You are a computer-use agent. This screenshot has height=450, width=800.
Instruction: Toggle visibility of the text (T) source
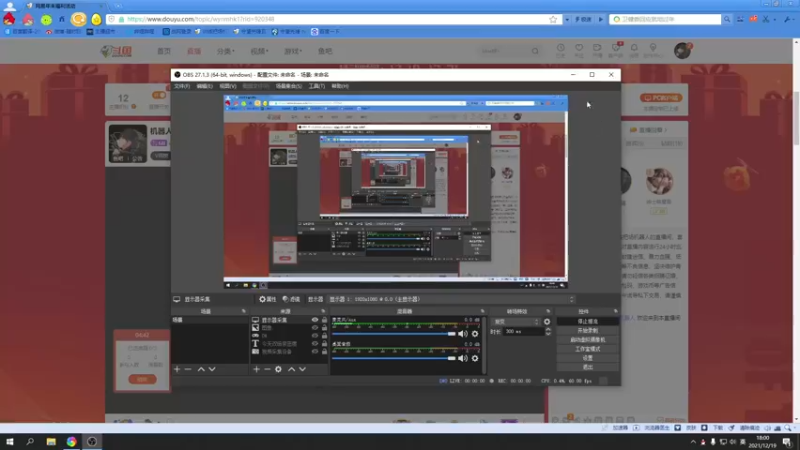point(315,343)
